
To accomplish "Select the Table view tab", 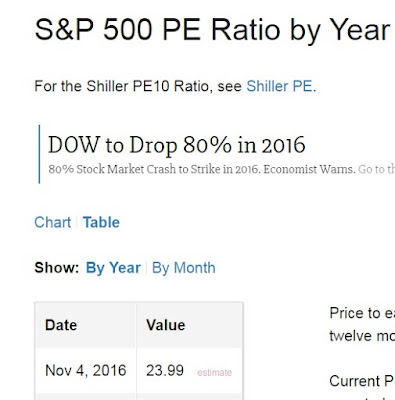I will [101, 222].
